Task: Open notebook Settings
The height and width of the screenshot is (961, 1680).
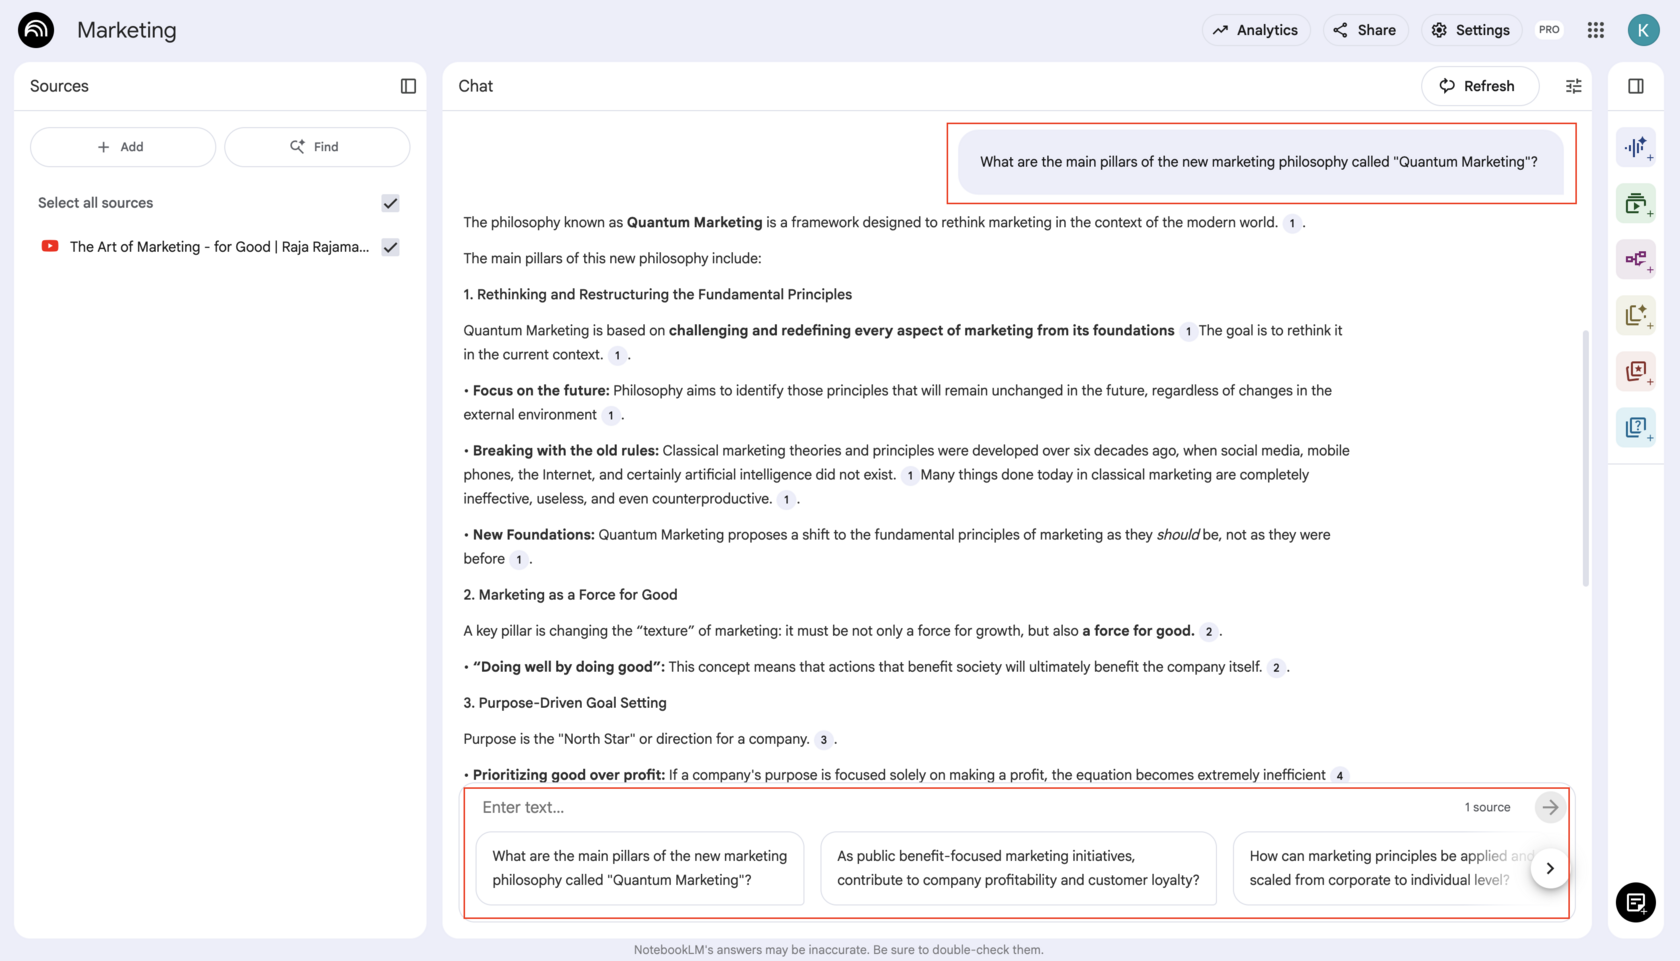Action: [x=1471, y=30]
